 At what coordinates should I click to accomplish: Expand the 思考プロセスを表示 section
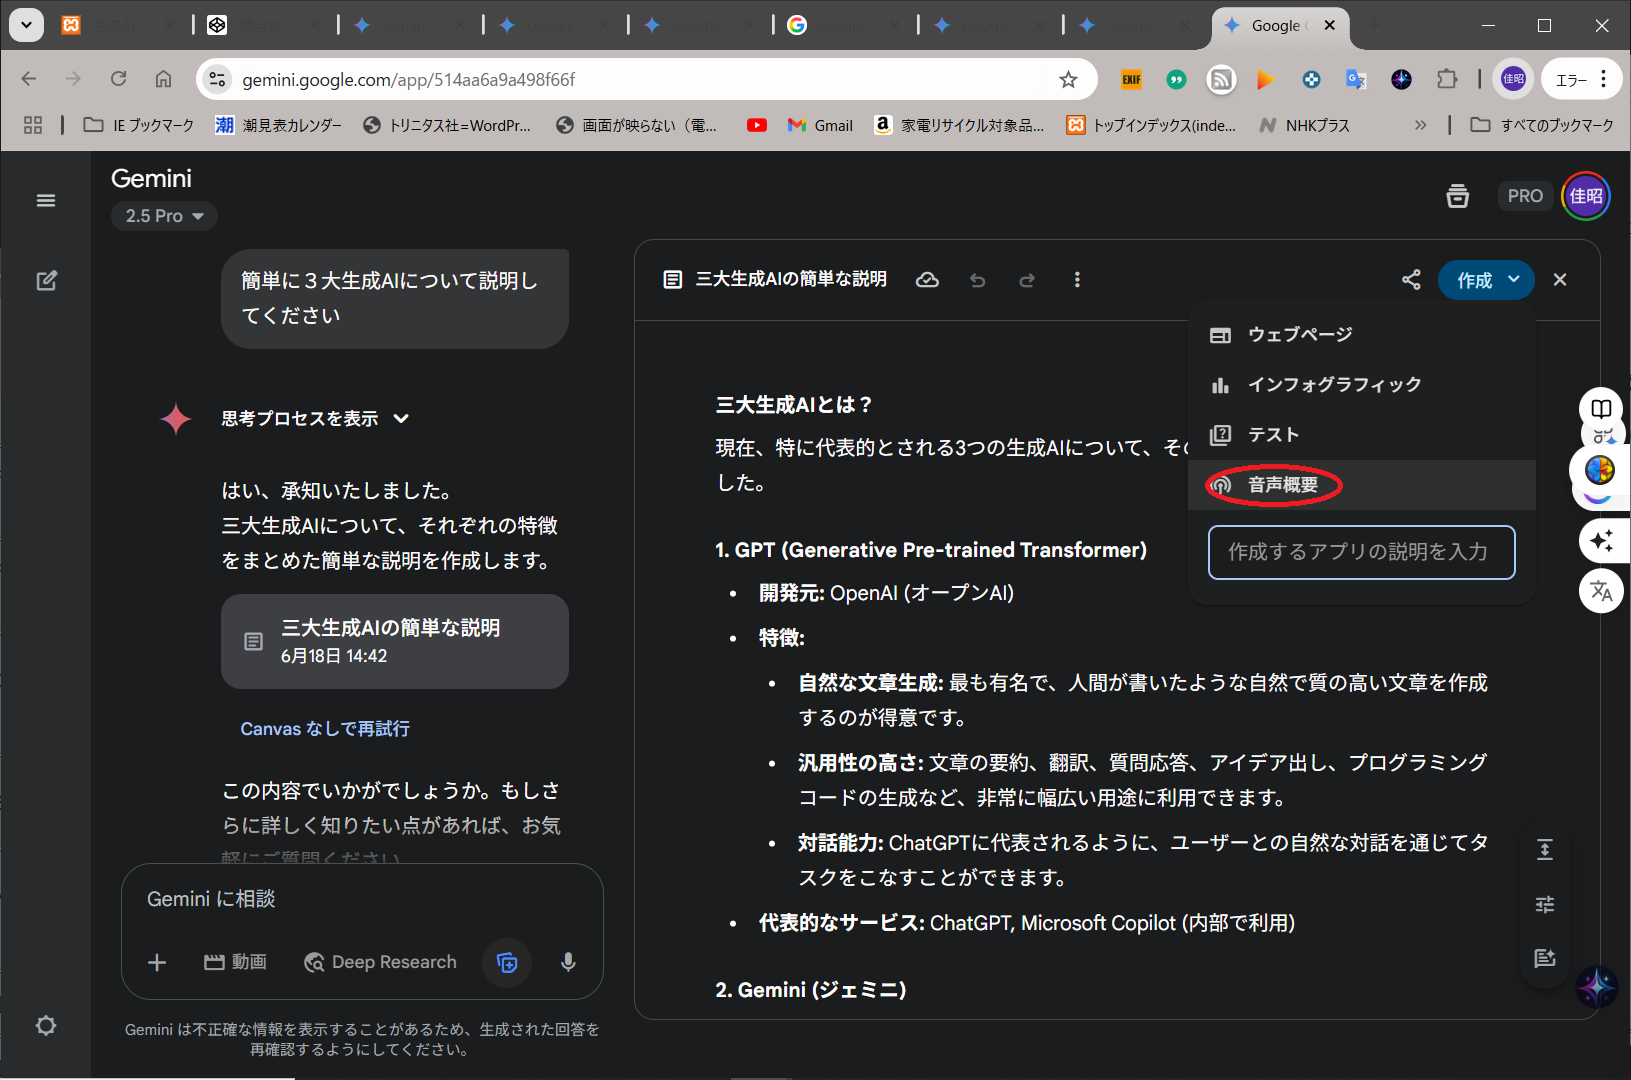[x=314, y=419]
